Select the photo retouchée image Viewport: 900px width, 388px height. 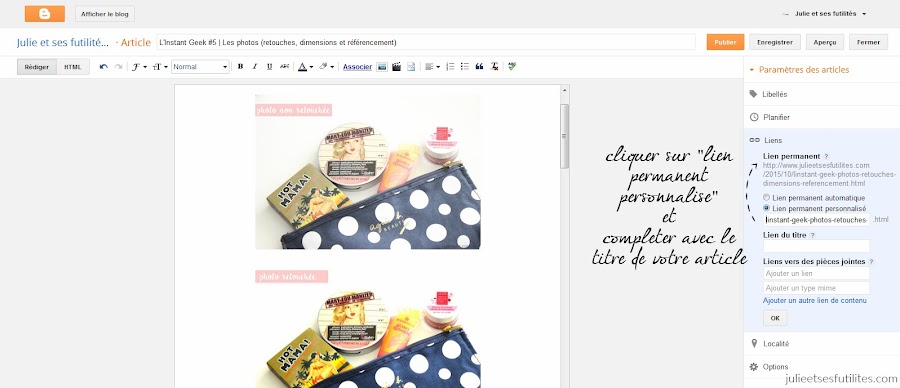pos(368,328)
